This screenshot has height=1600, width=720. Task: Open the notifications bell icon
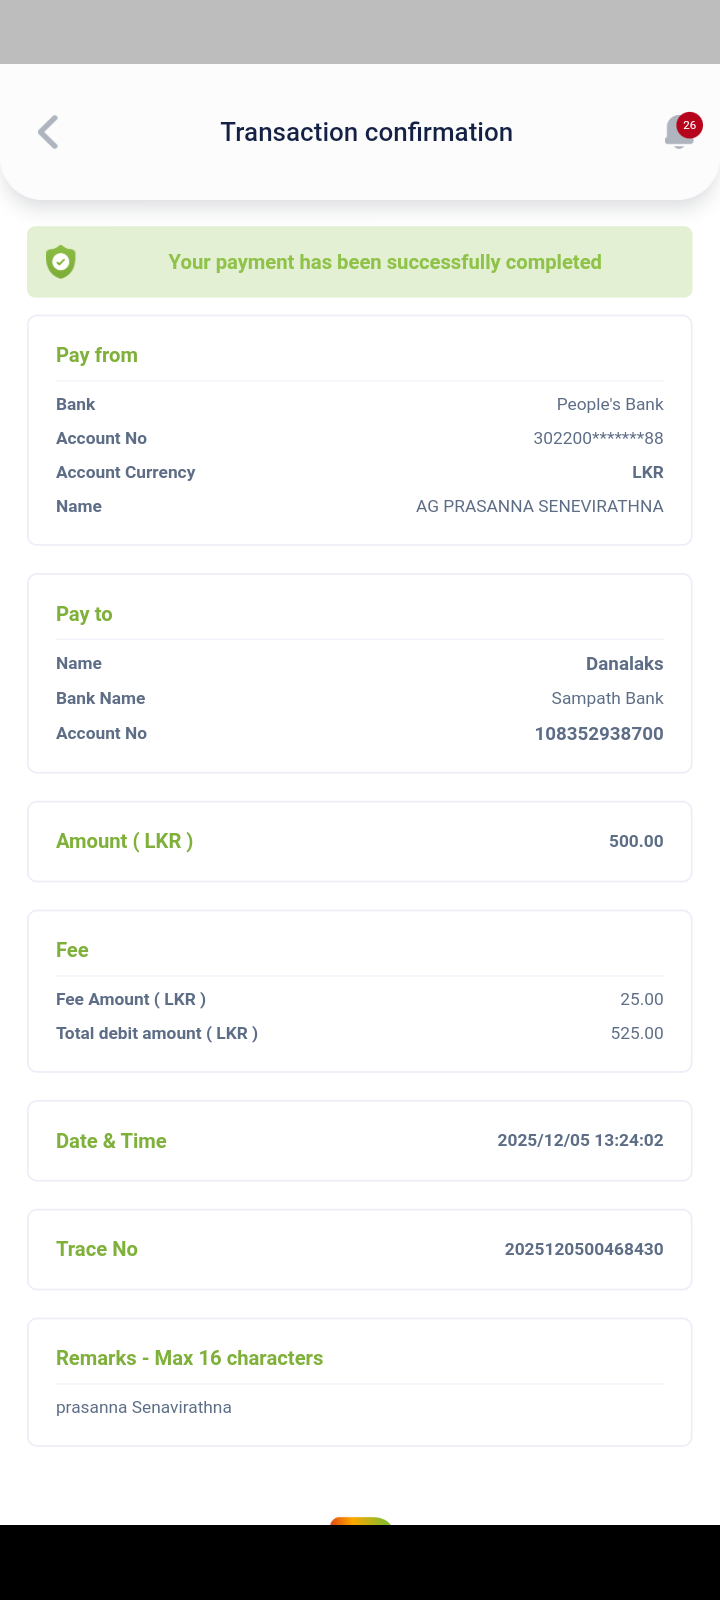pos(677,133)
